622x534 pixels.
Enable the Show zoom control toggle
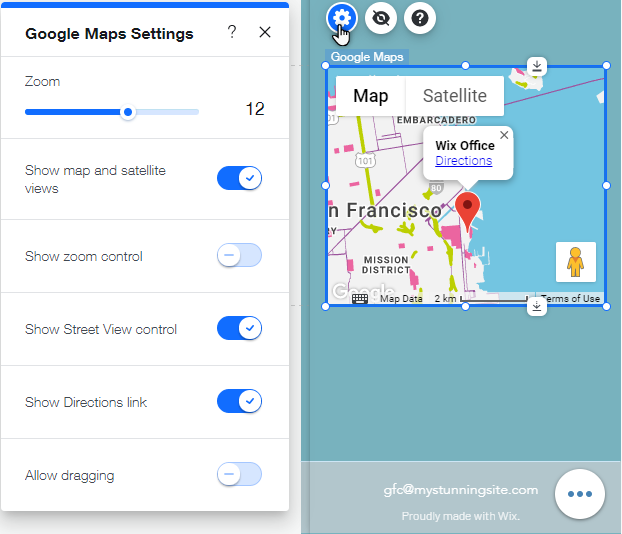pos(239,256)
